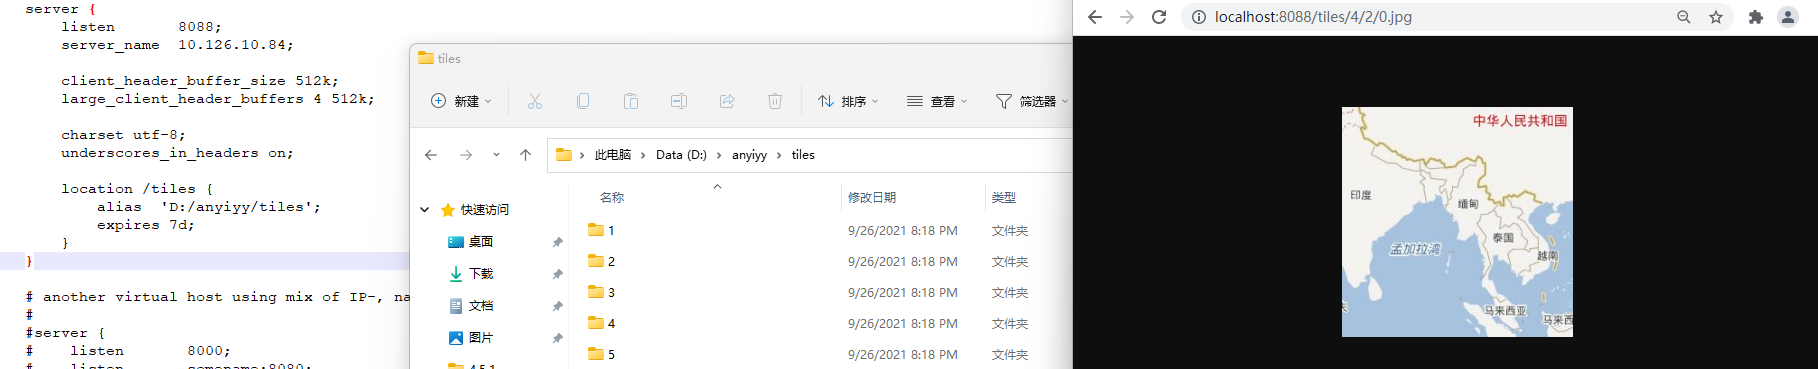Image resolution: width=1818 pixels, height=369 pixels.
Task: Click the pin icon beside 文档
Action: (x=557, y=306)
